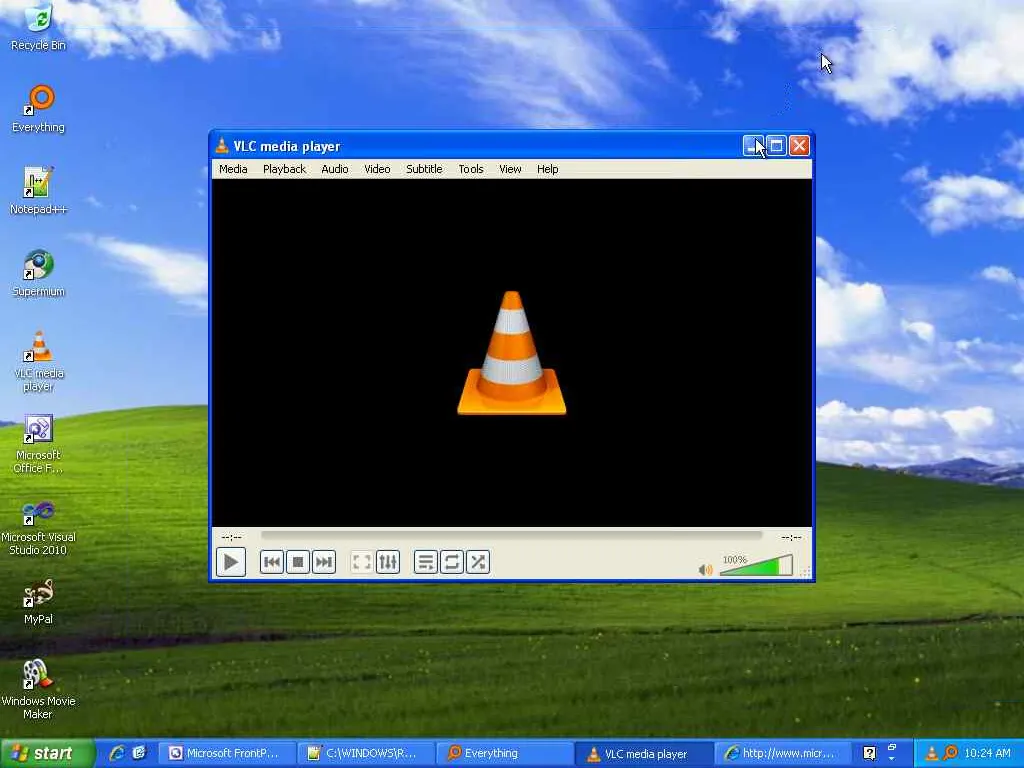Show extended settings equalizer panel
This screenshot has width=1024, height=768.
pos(388,562)
